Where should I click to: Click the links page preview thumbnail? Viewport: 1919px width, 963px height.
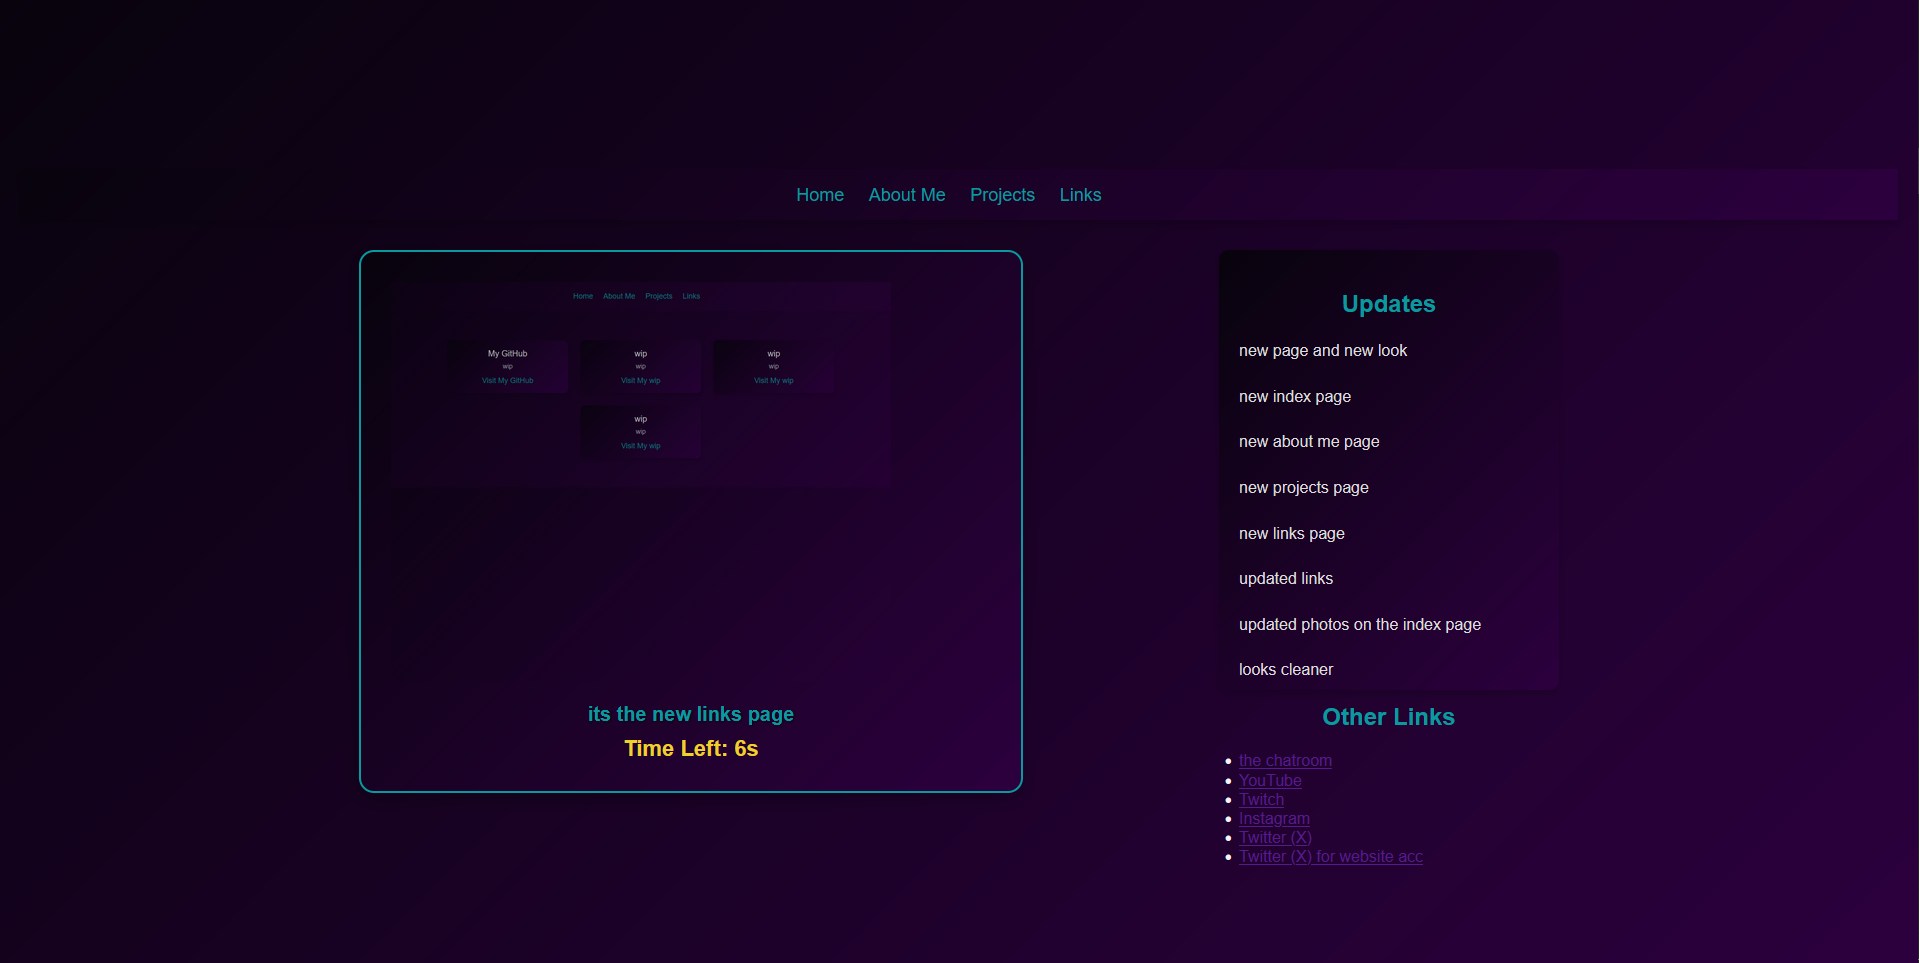coord(641,384)
